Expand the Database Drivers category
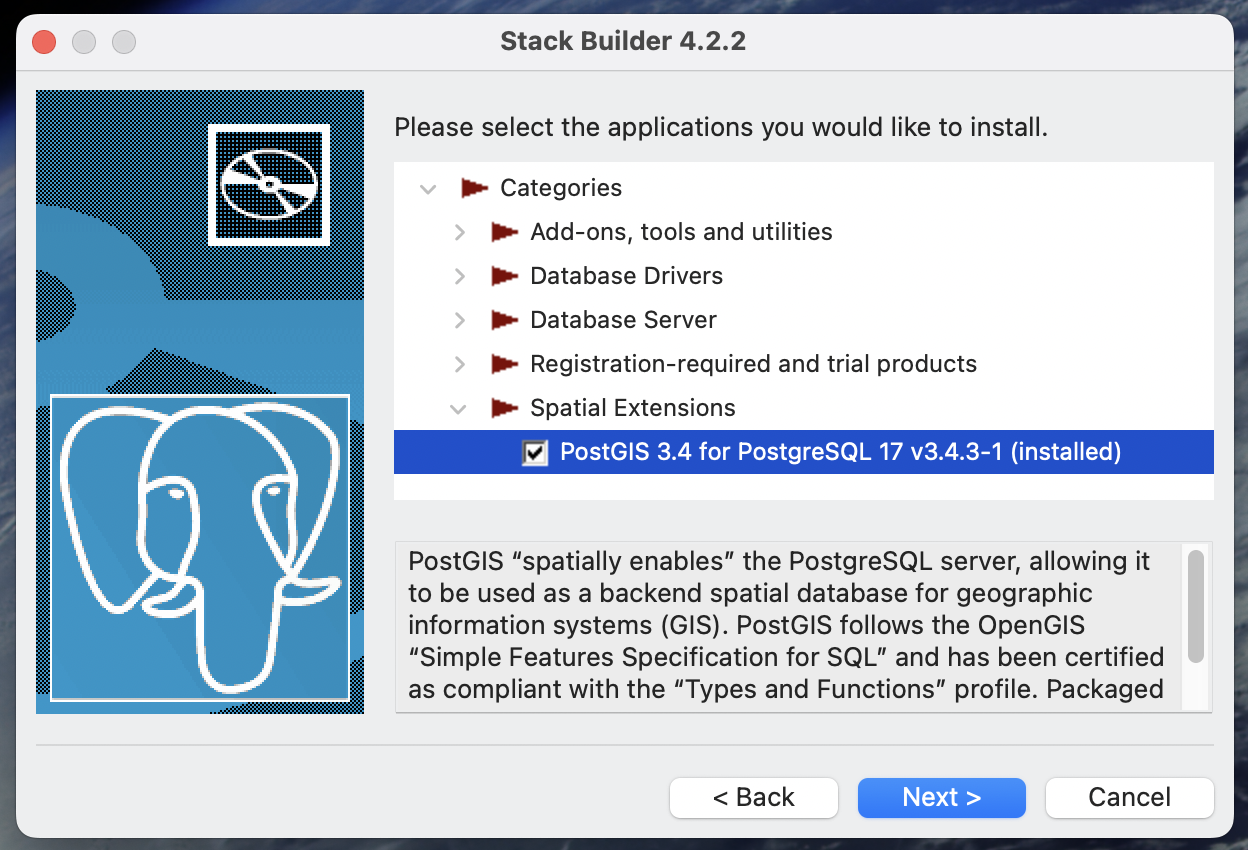This screenshot has height=850, width=1248. 459,276
